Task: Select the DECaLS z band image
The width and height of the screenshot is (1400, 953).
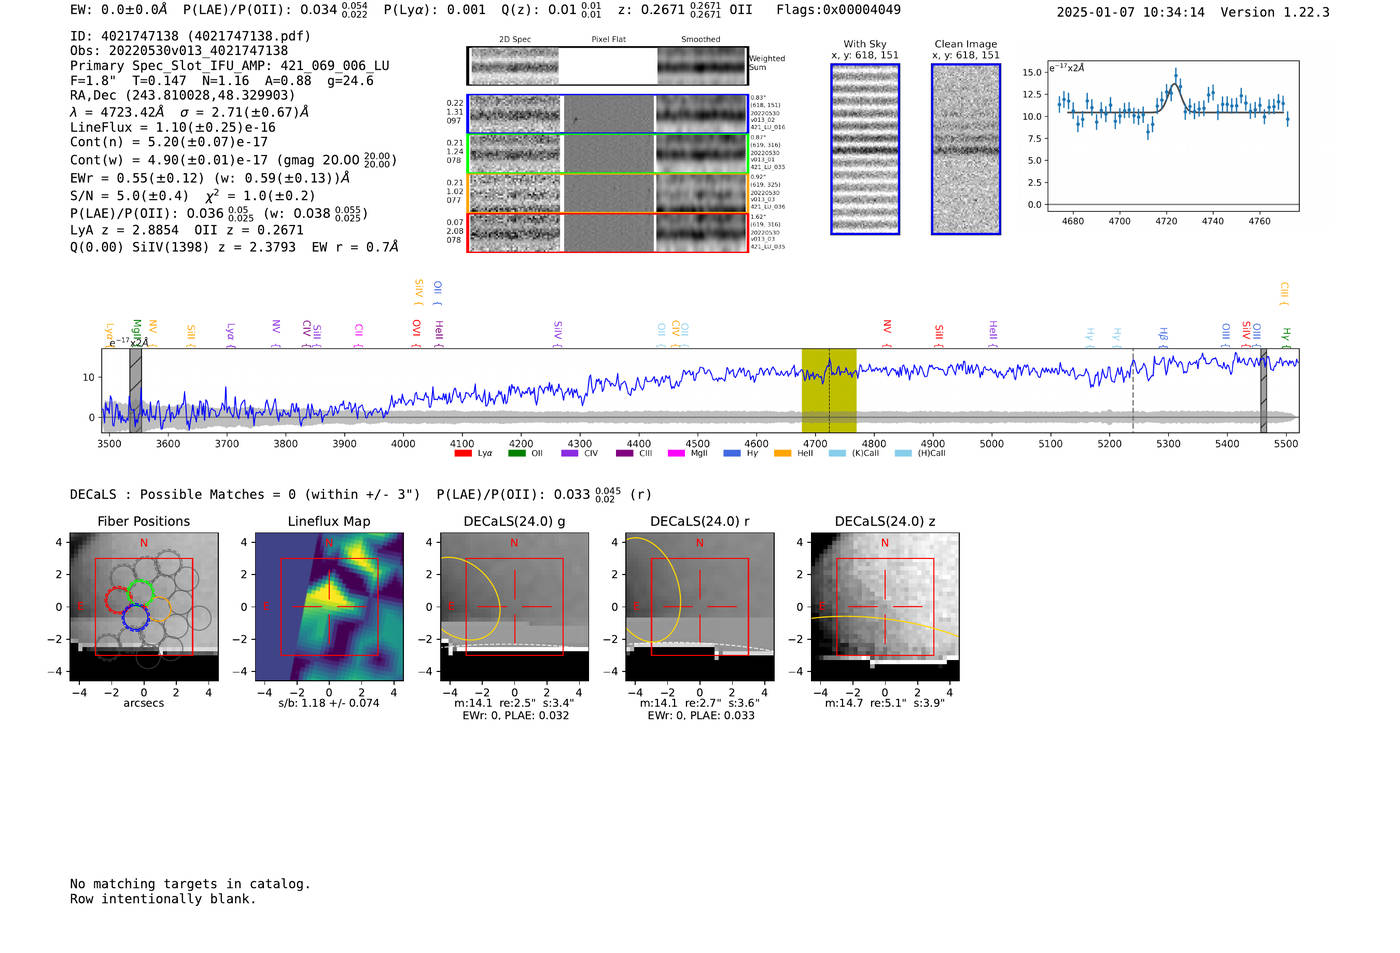Action: coord(885,607)
